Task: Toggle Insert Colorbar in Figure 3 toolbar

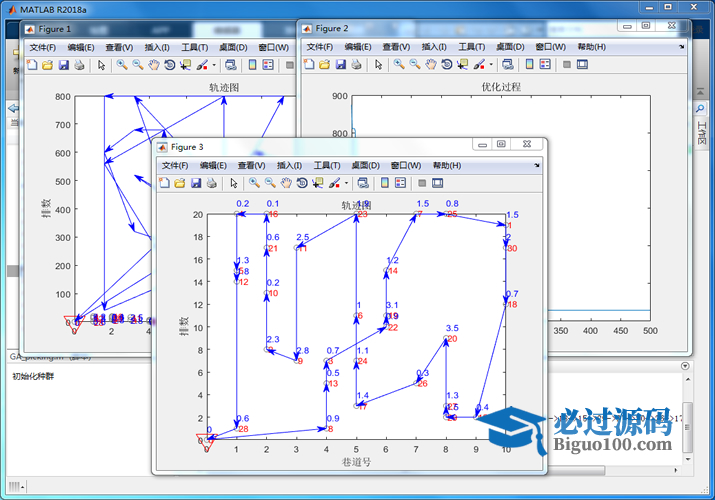Action: coord(383,183)
